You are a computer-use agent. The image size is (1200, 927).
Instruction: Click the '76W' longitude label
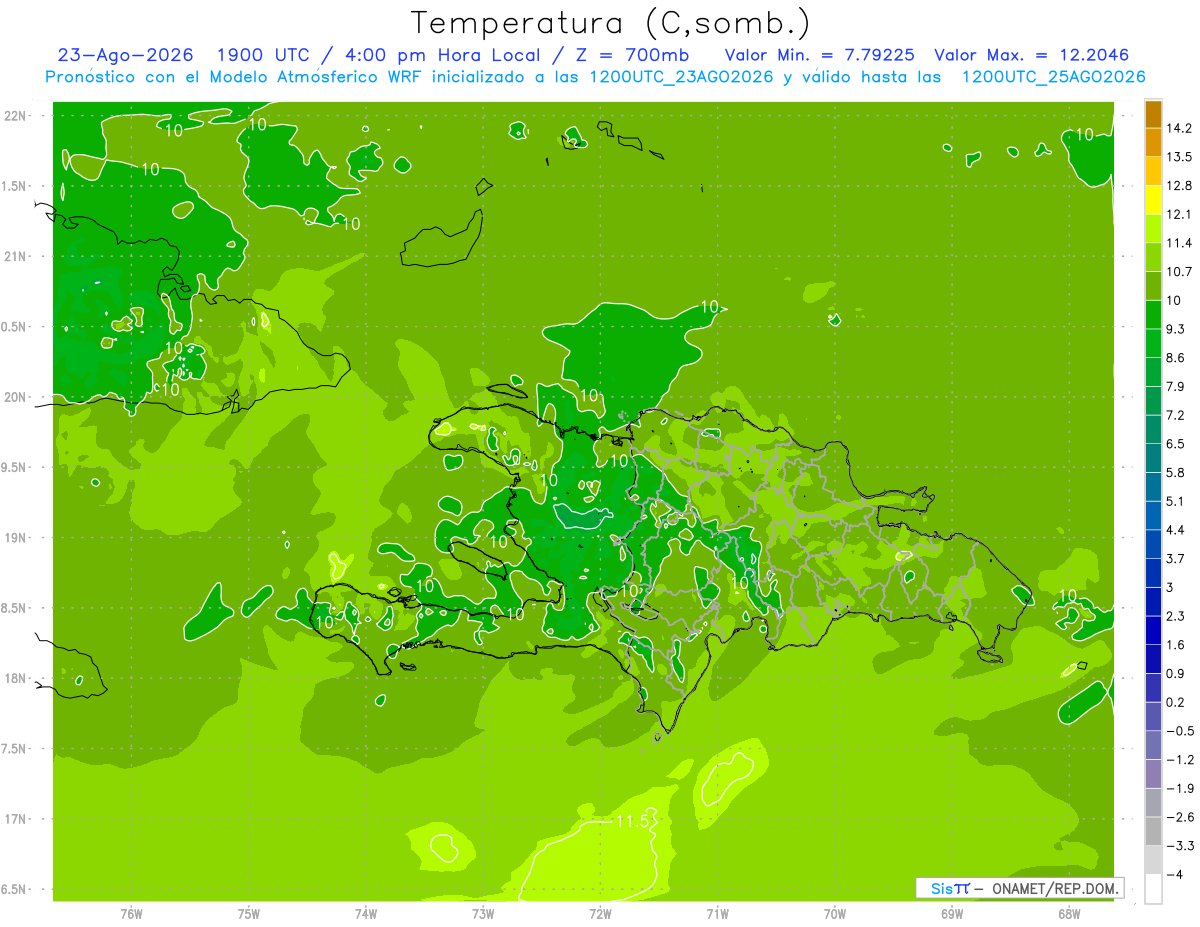point(131,913)
